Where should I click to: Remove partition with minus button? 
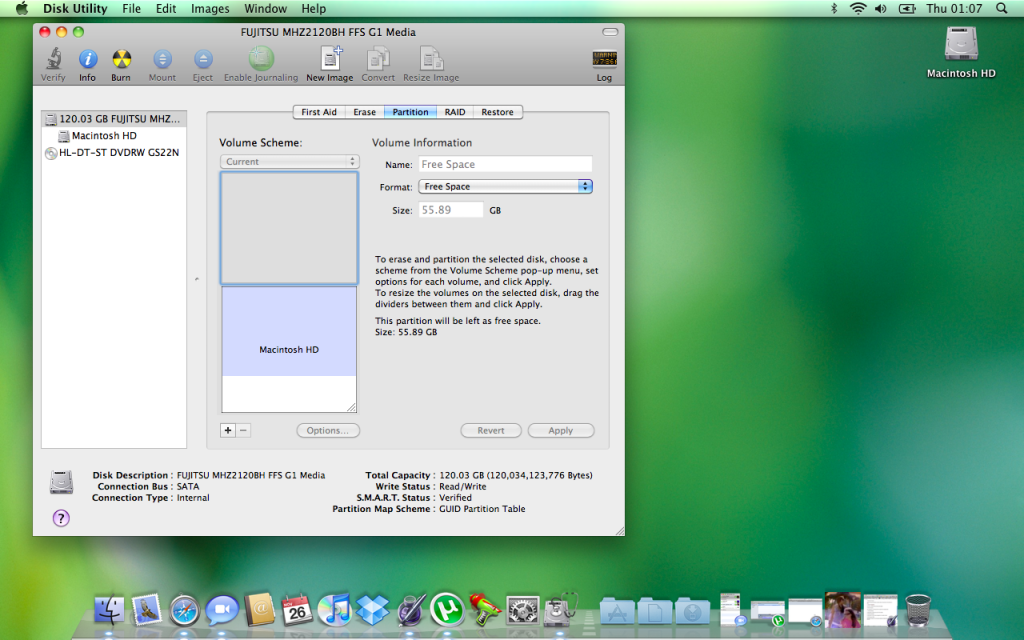pos(244,430)
